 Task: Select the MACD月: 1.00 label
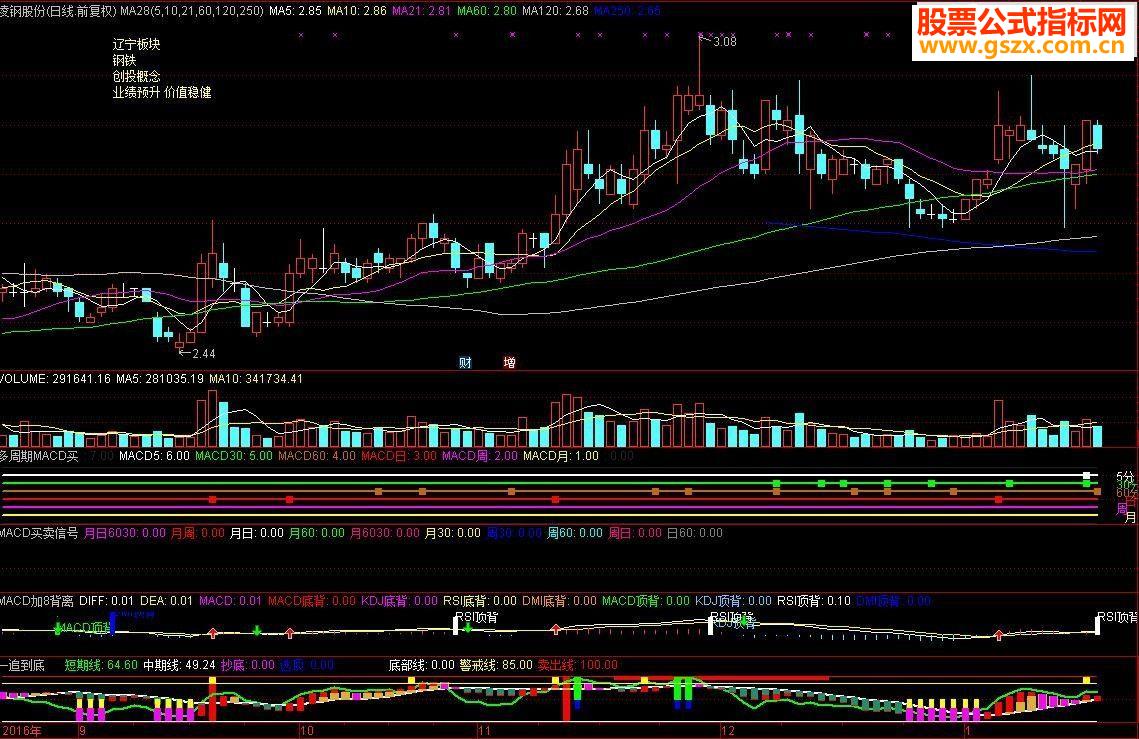click(561, 456)
